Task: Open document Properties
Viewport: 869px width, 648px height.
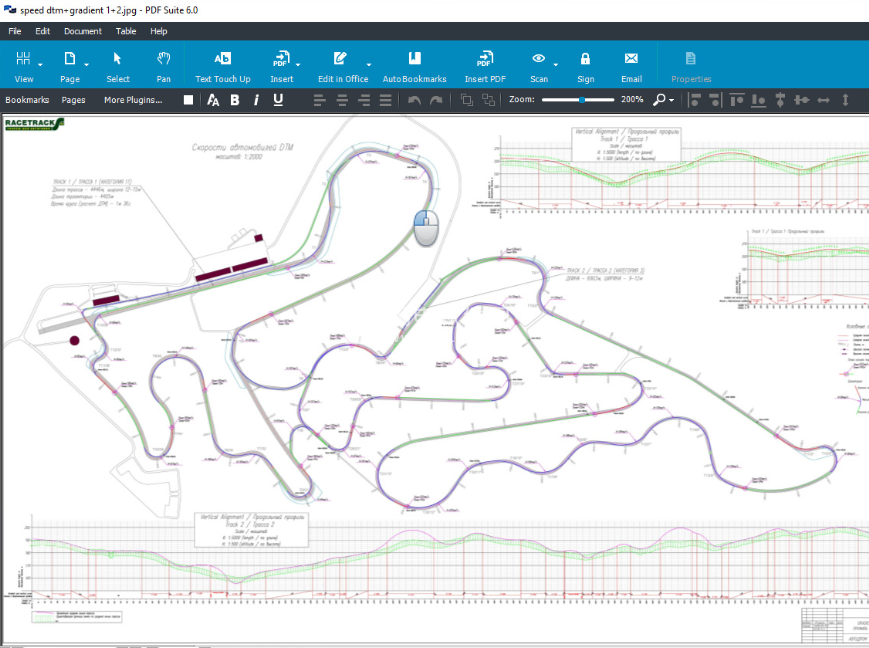Action: [691, 66]
